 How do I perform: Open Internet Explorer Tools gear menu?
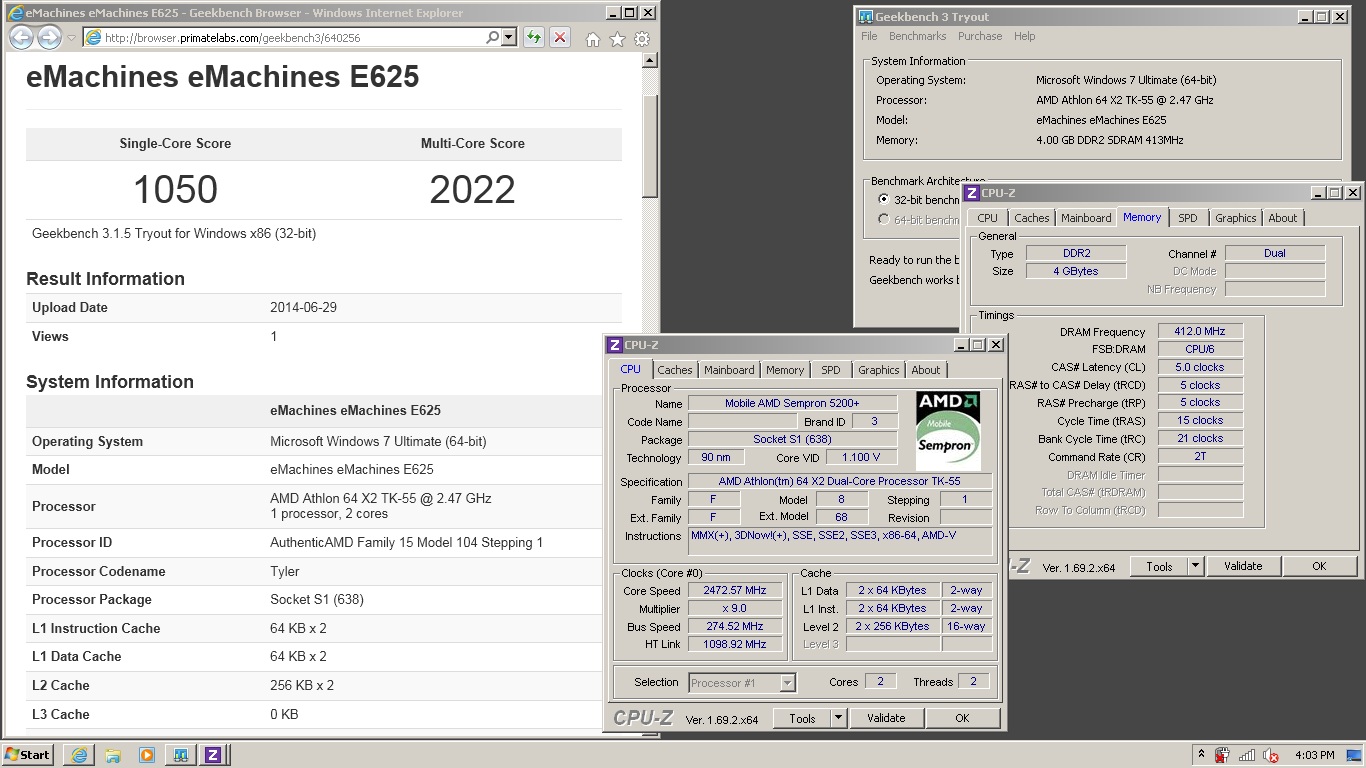(642, 39)
